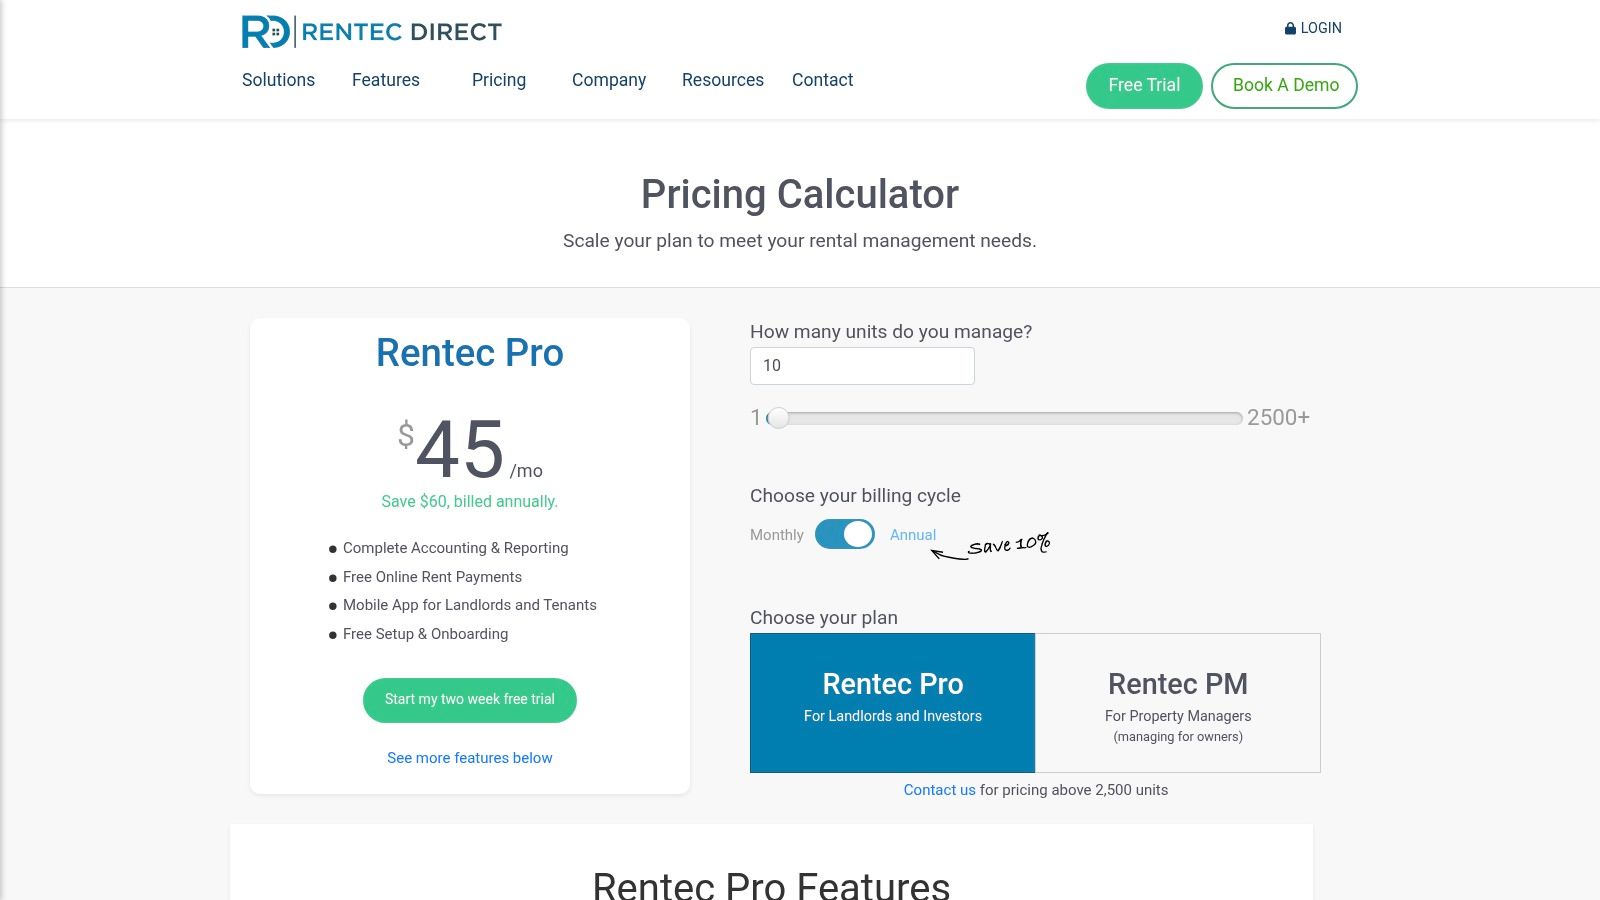
Task: Select the Rentec Pro plan card
Action: [892, 702]
